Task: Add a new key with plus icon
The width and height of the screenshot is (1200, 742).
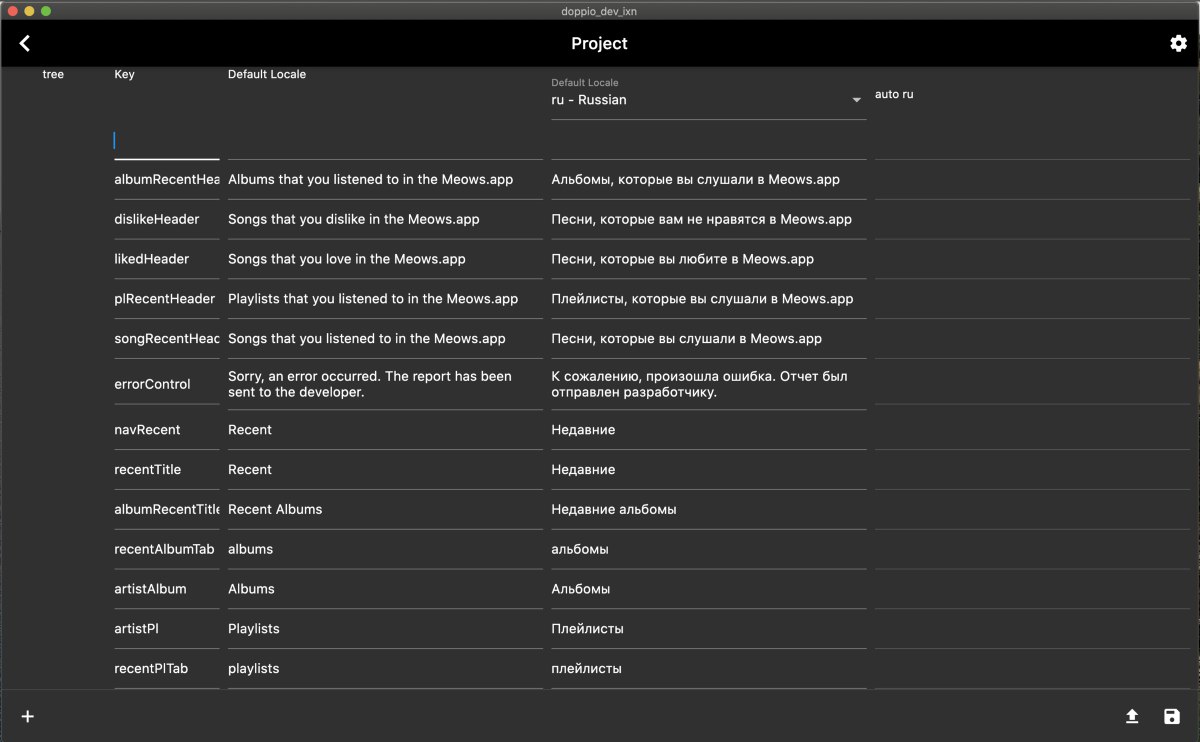Action: [28, 716]
